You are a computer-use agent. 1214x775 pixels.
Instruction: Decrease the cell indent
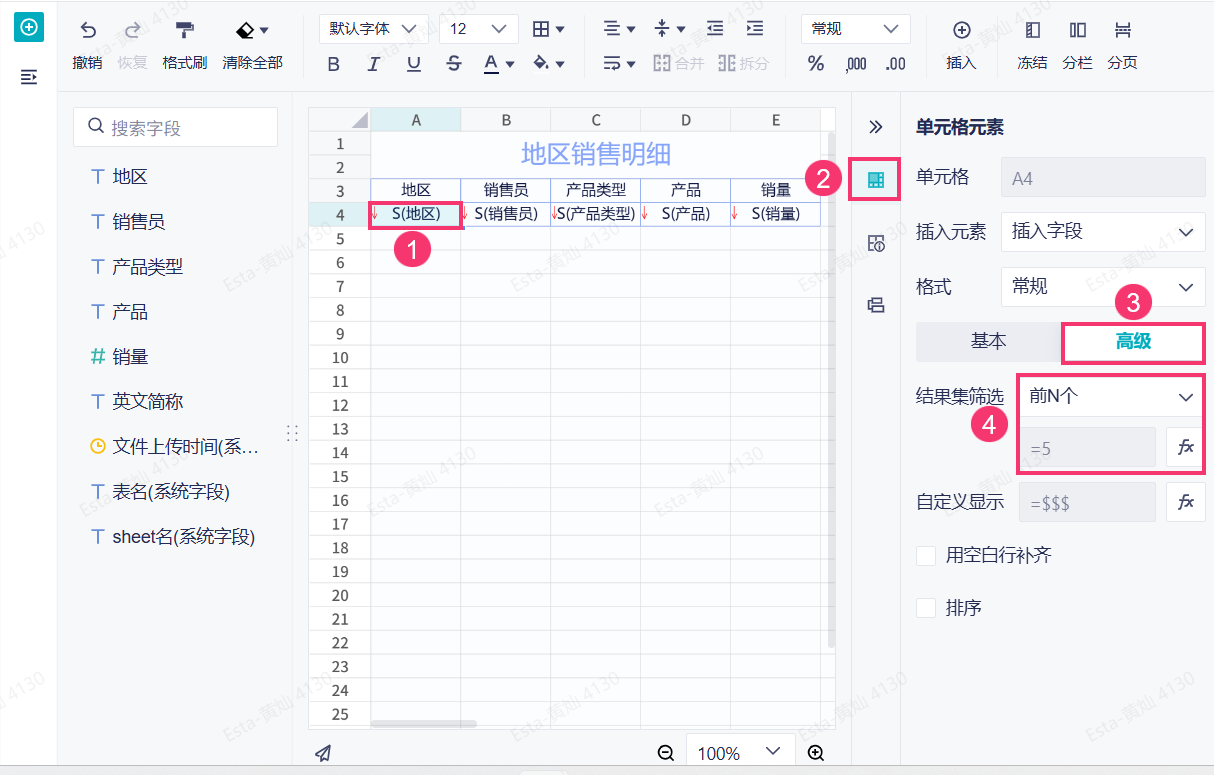click(715, 29)
